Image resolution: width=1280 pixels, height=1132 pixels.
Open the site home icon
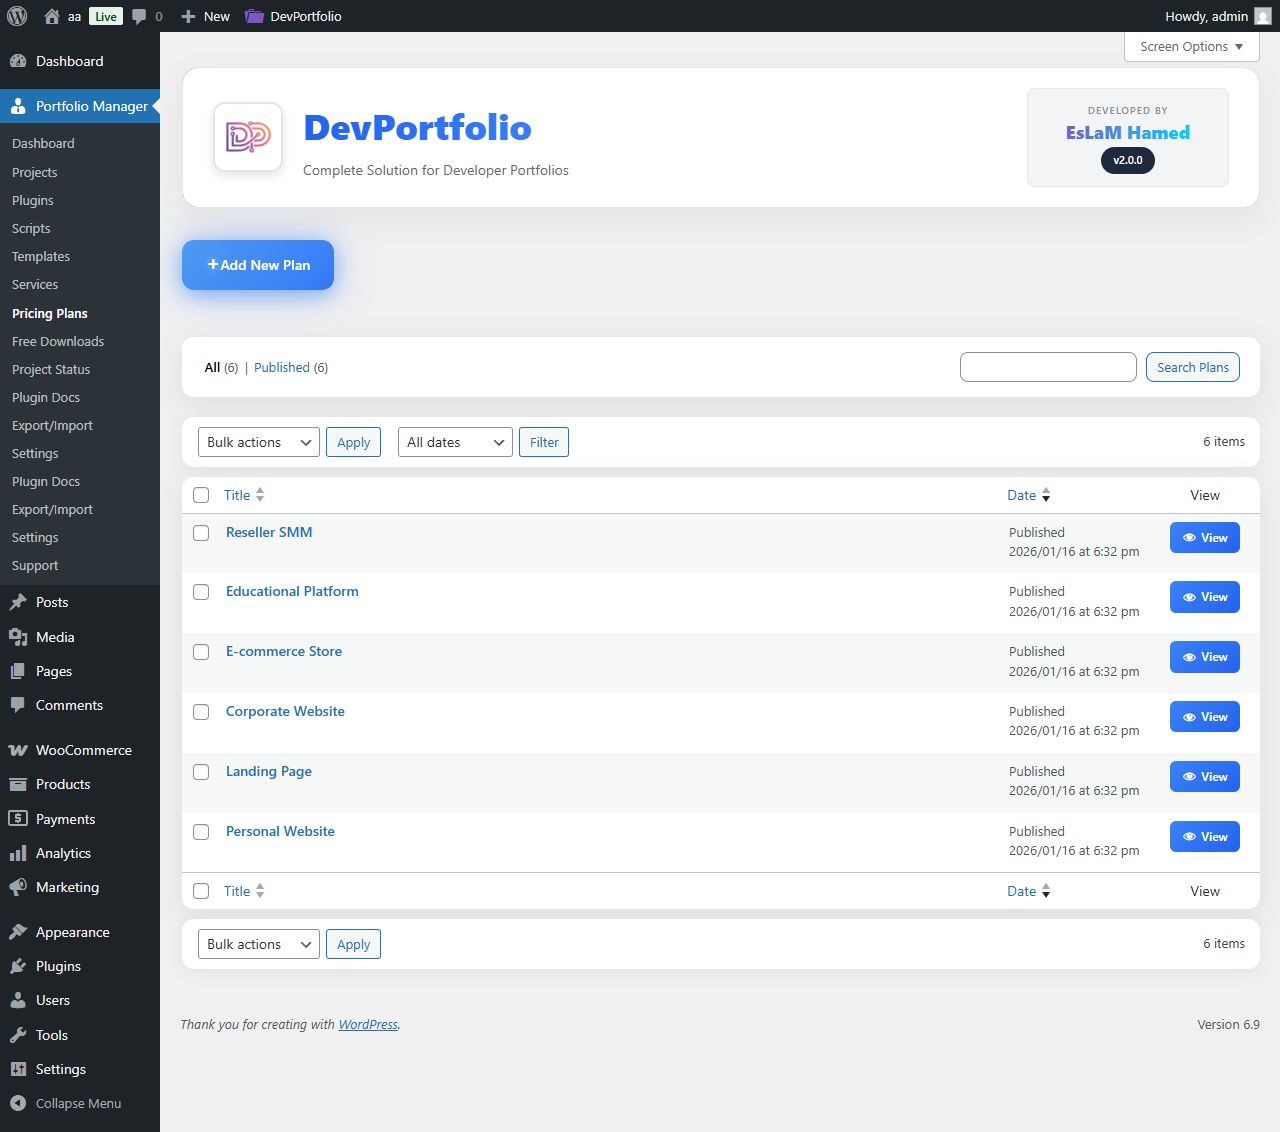click(52, 16)
